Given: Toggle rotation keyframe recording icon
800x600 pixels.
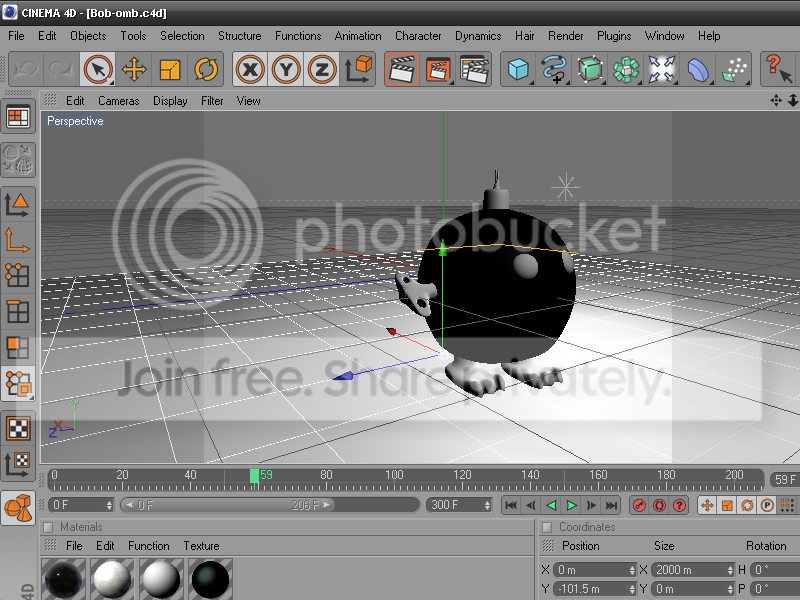Looking at the screenshot, I should [747, 506].
